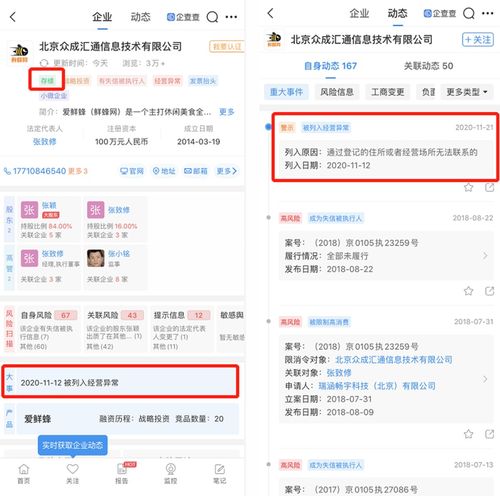Open 更多类型 dropdown

[467, 92]
